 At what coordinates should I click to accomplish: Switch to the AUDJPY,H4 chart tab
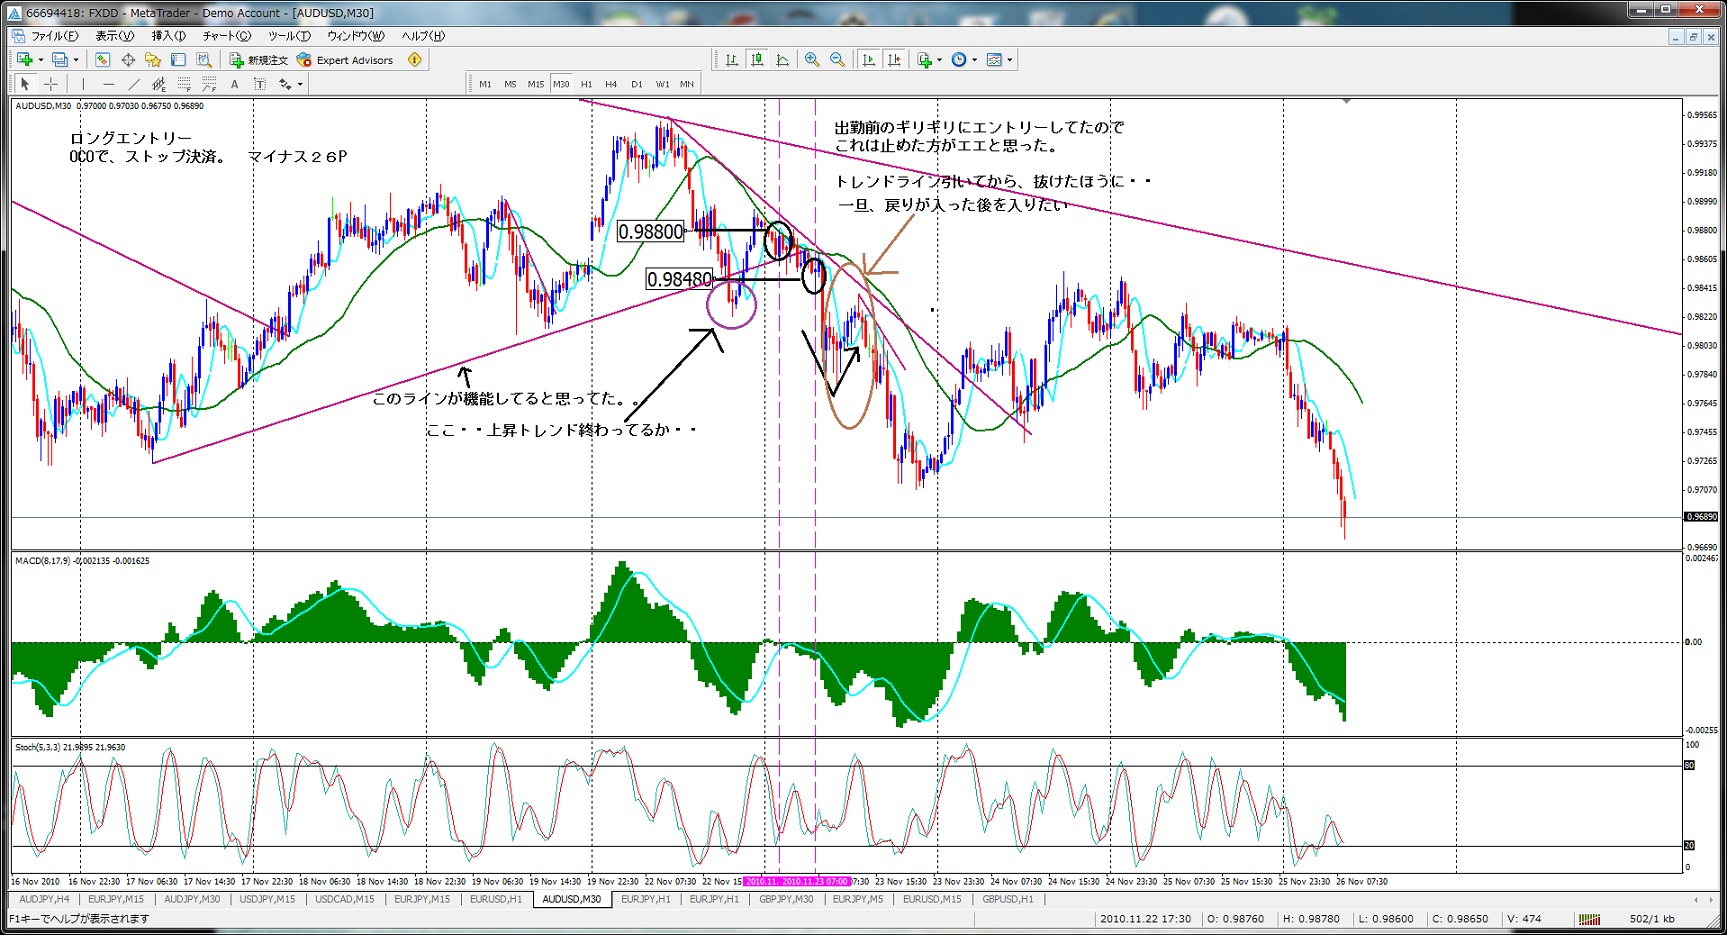click(44, 900)
